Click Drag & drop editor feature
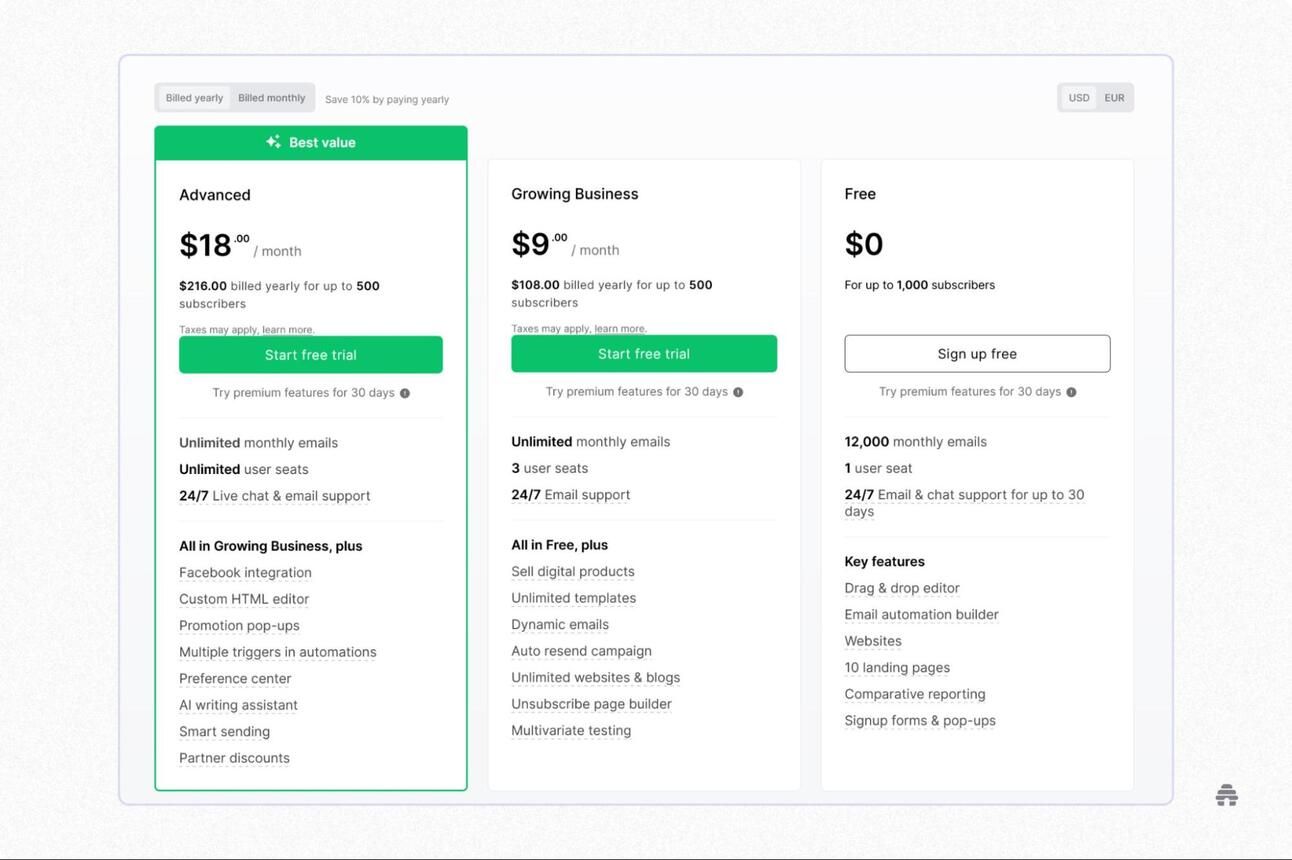 pyautogui.click(x=902, y=588)
